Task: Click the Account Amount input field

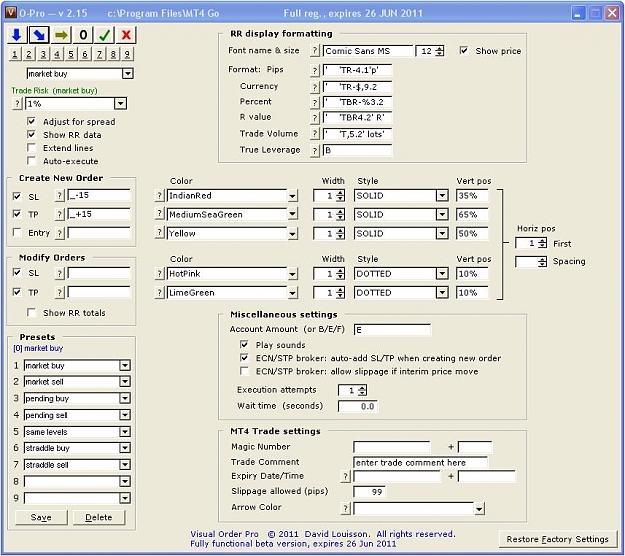Action: [x=392, y=330]
